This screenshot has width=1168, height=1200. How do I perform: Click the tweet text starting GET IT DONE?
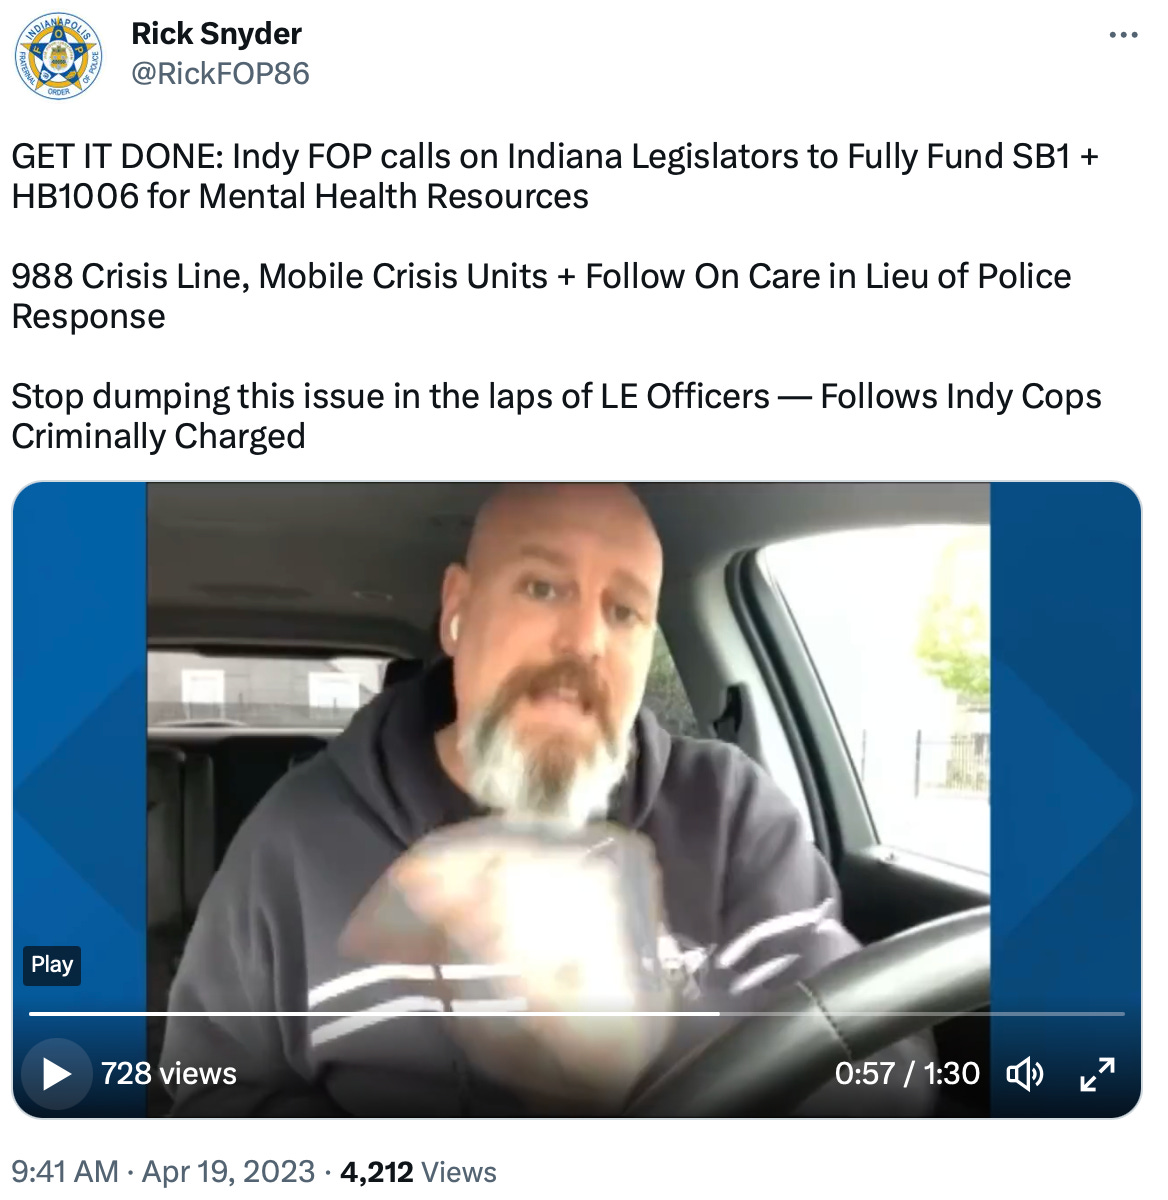pyautogui.click(x=555, y=176)
